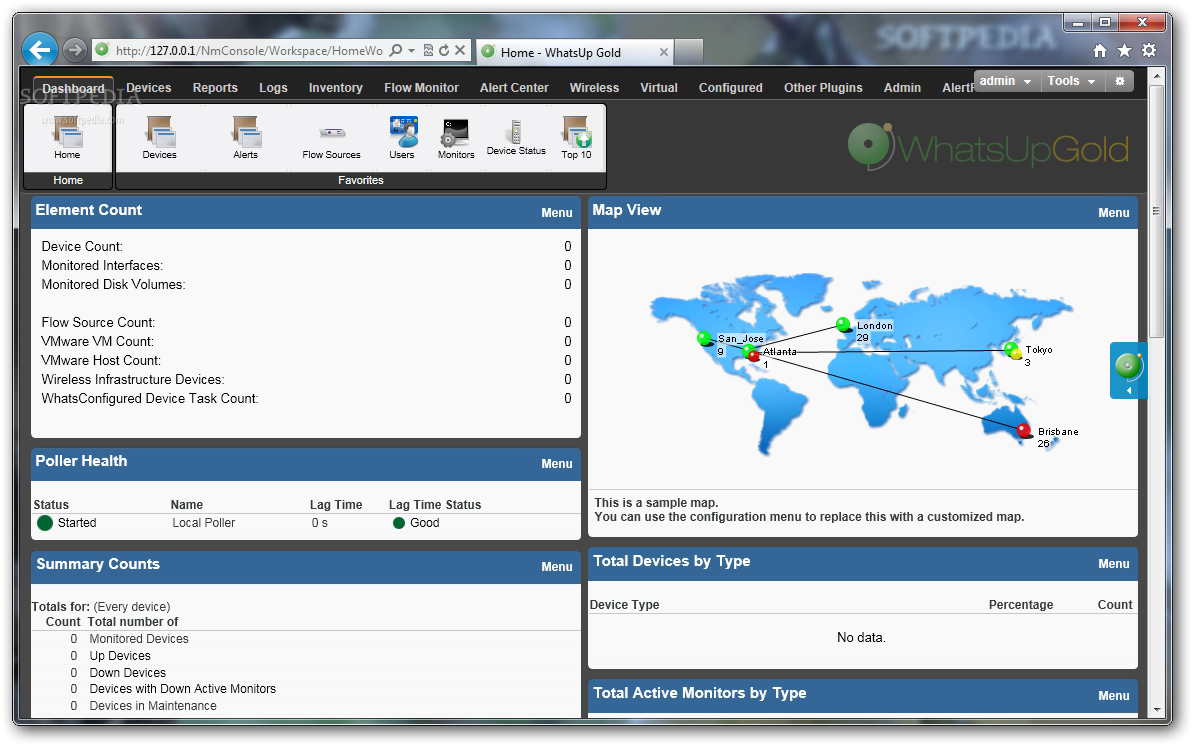
Task: Open the address bar history dropdown arrow
Action: pyautogui.click(x=412, y=50)
